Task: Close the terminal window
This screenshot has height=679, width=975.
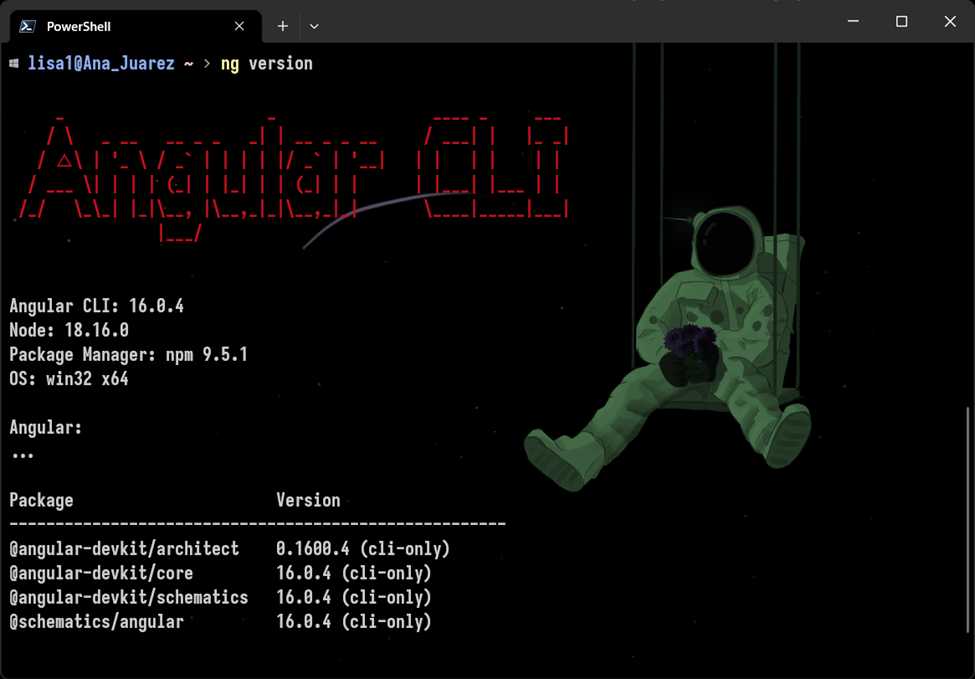Action: [x=950, y=21]
